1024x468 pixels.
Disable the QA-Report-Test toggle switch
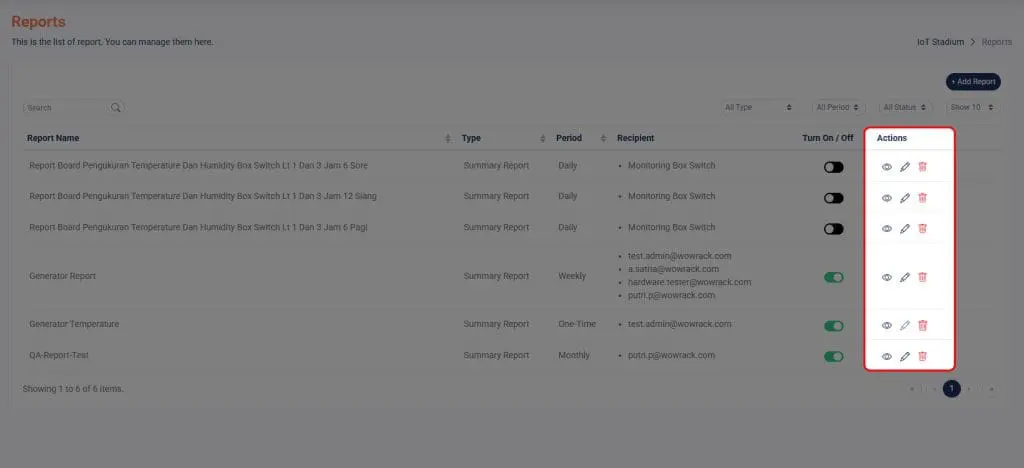833,356
